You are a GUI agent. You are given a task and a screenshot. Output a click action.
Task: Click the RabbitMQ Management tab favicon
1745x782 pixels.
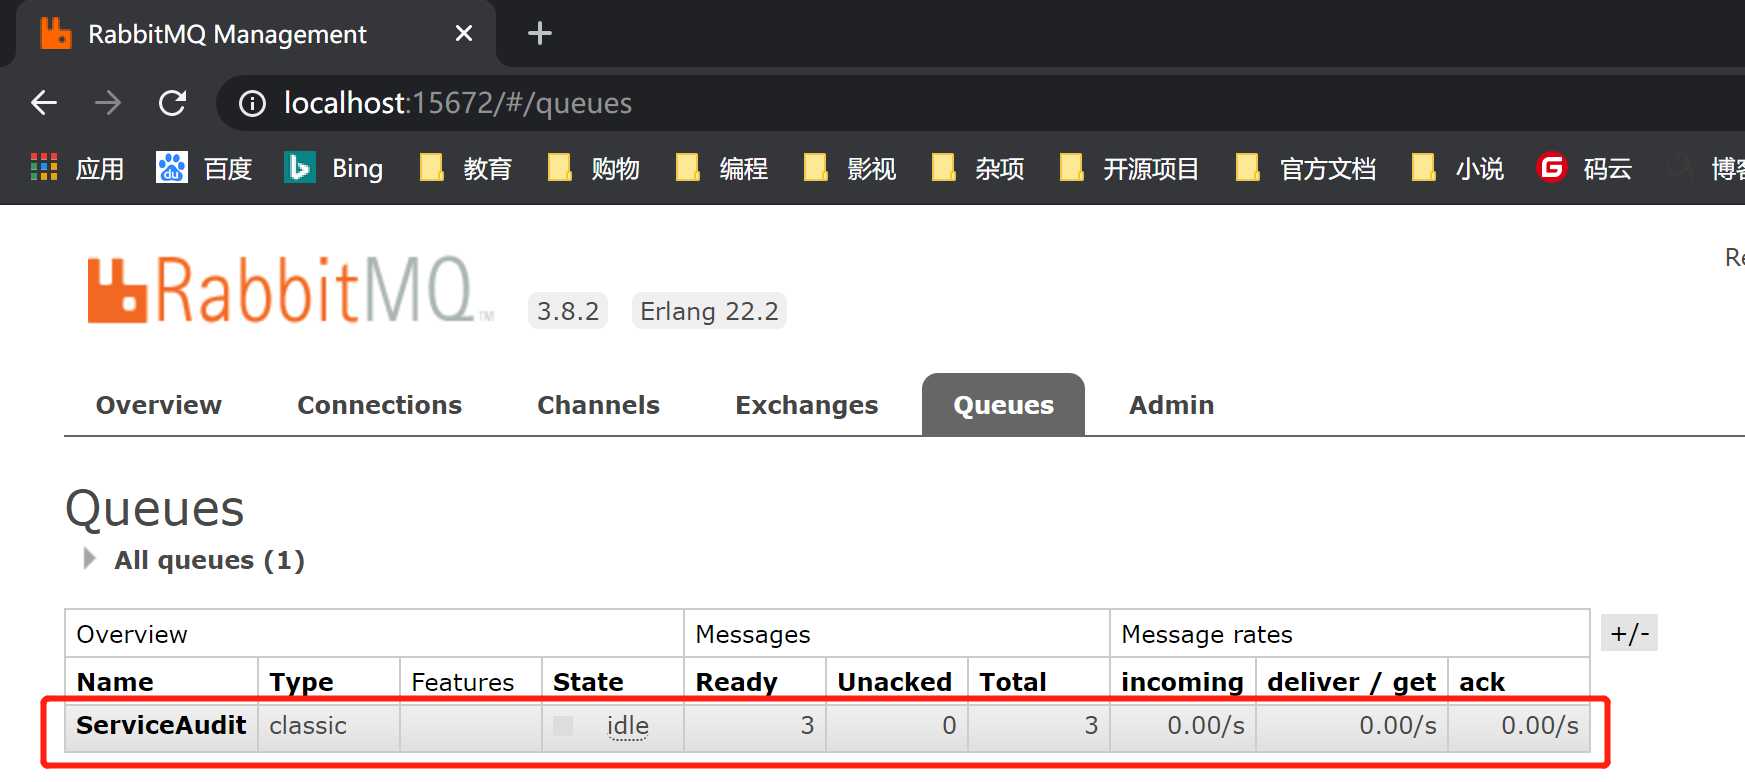(56, 34)
